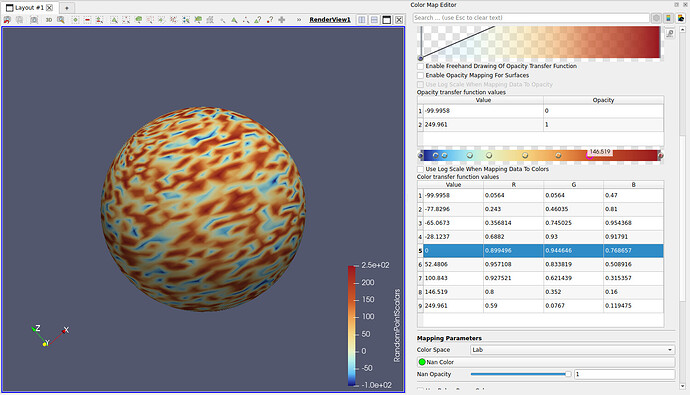Select opacity table value -99.9958 cell

(483, 111)
